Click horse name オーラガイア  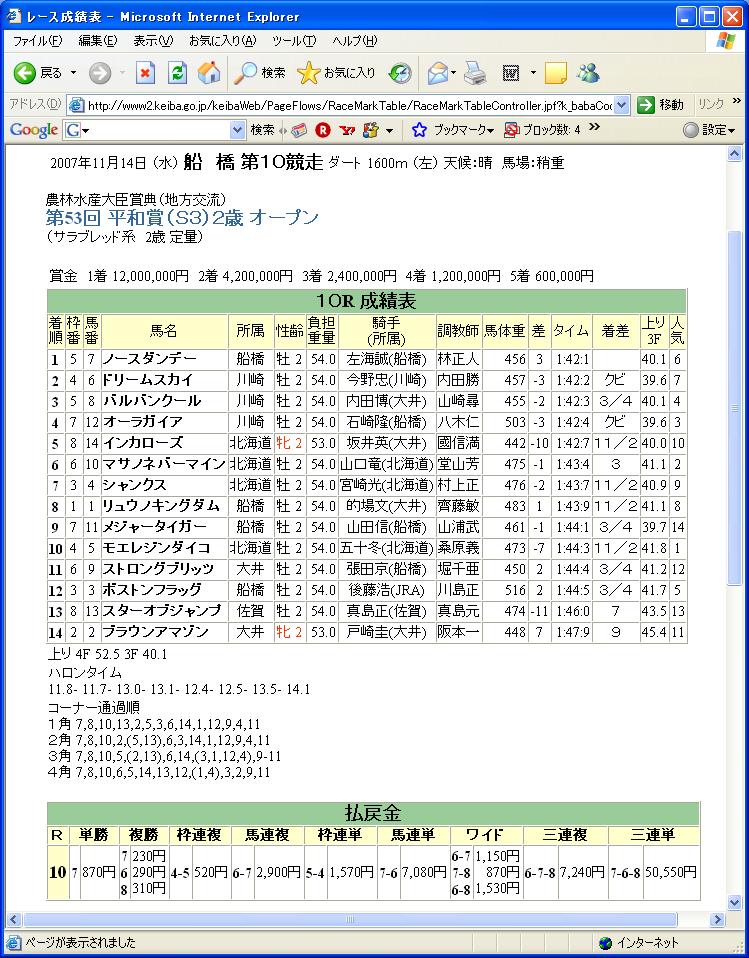point(142,422)
